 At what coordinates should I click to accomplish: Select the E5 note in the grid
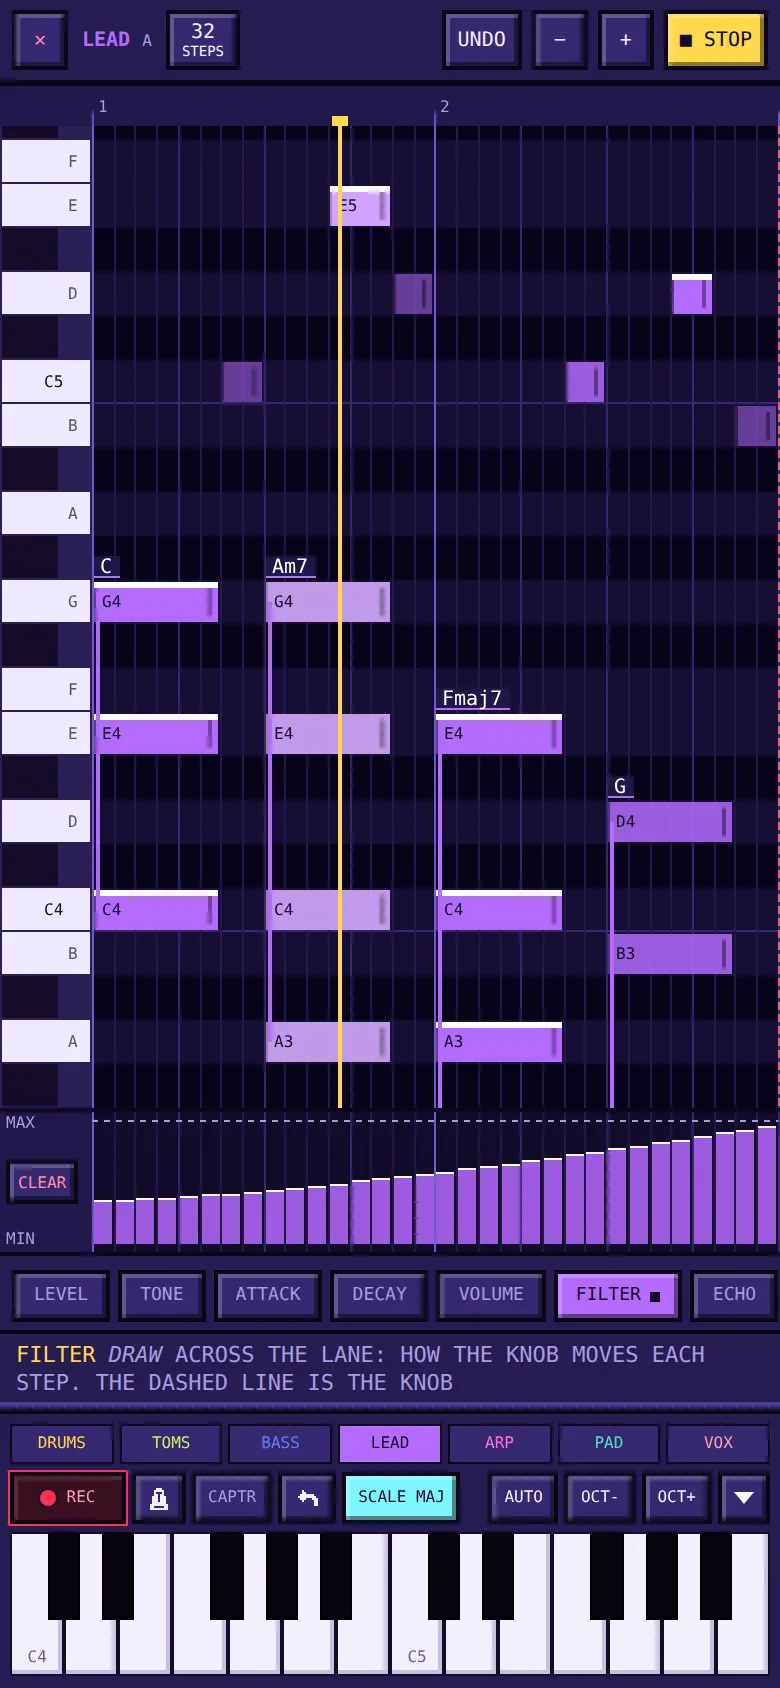point(360,206)
